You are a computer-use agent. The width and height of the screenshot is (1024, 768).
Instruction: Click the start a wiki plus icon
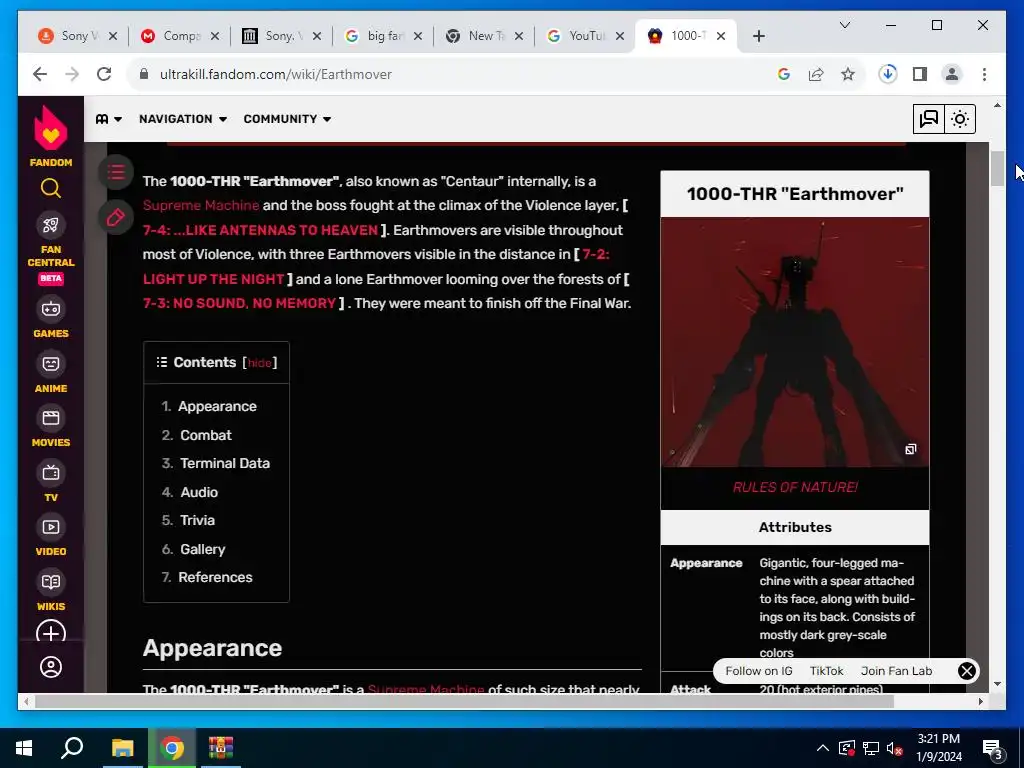pyautogui.click(x=51, y=633)
